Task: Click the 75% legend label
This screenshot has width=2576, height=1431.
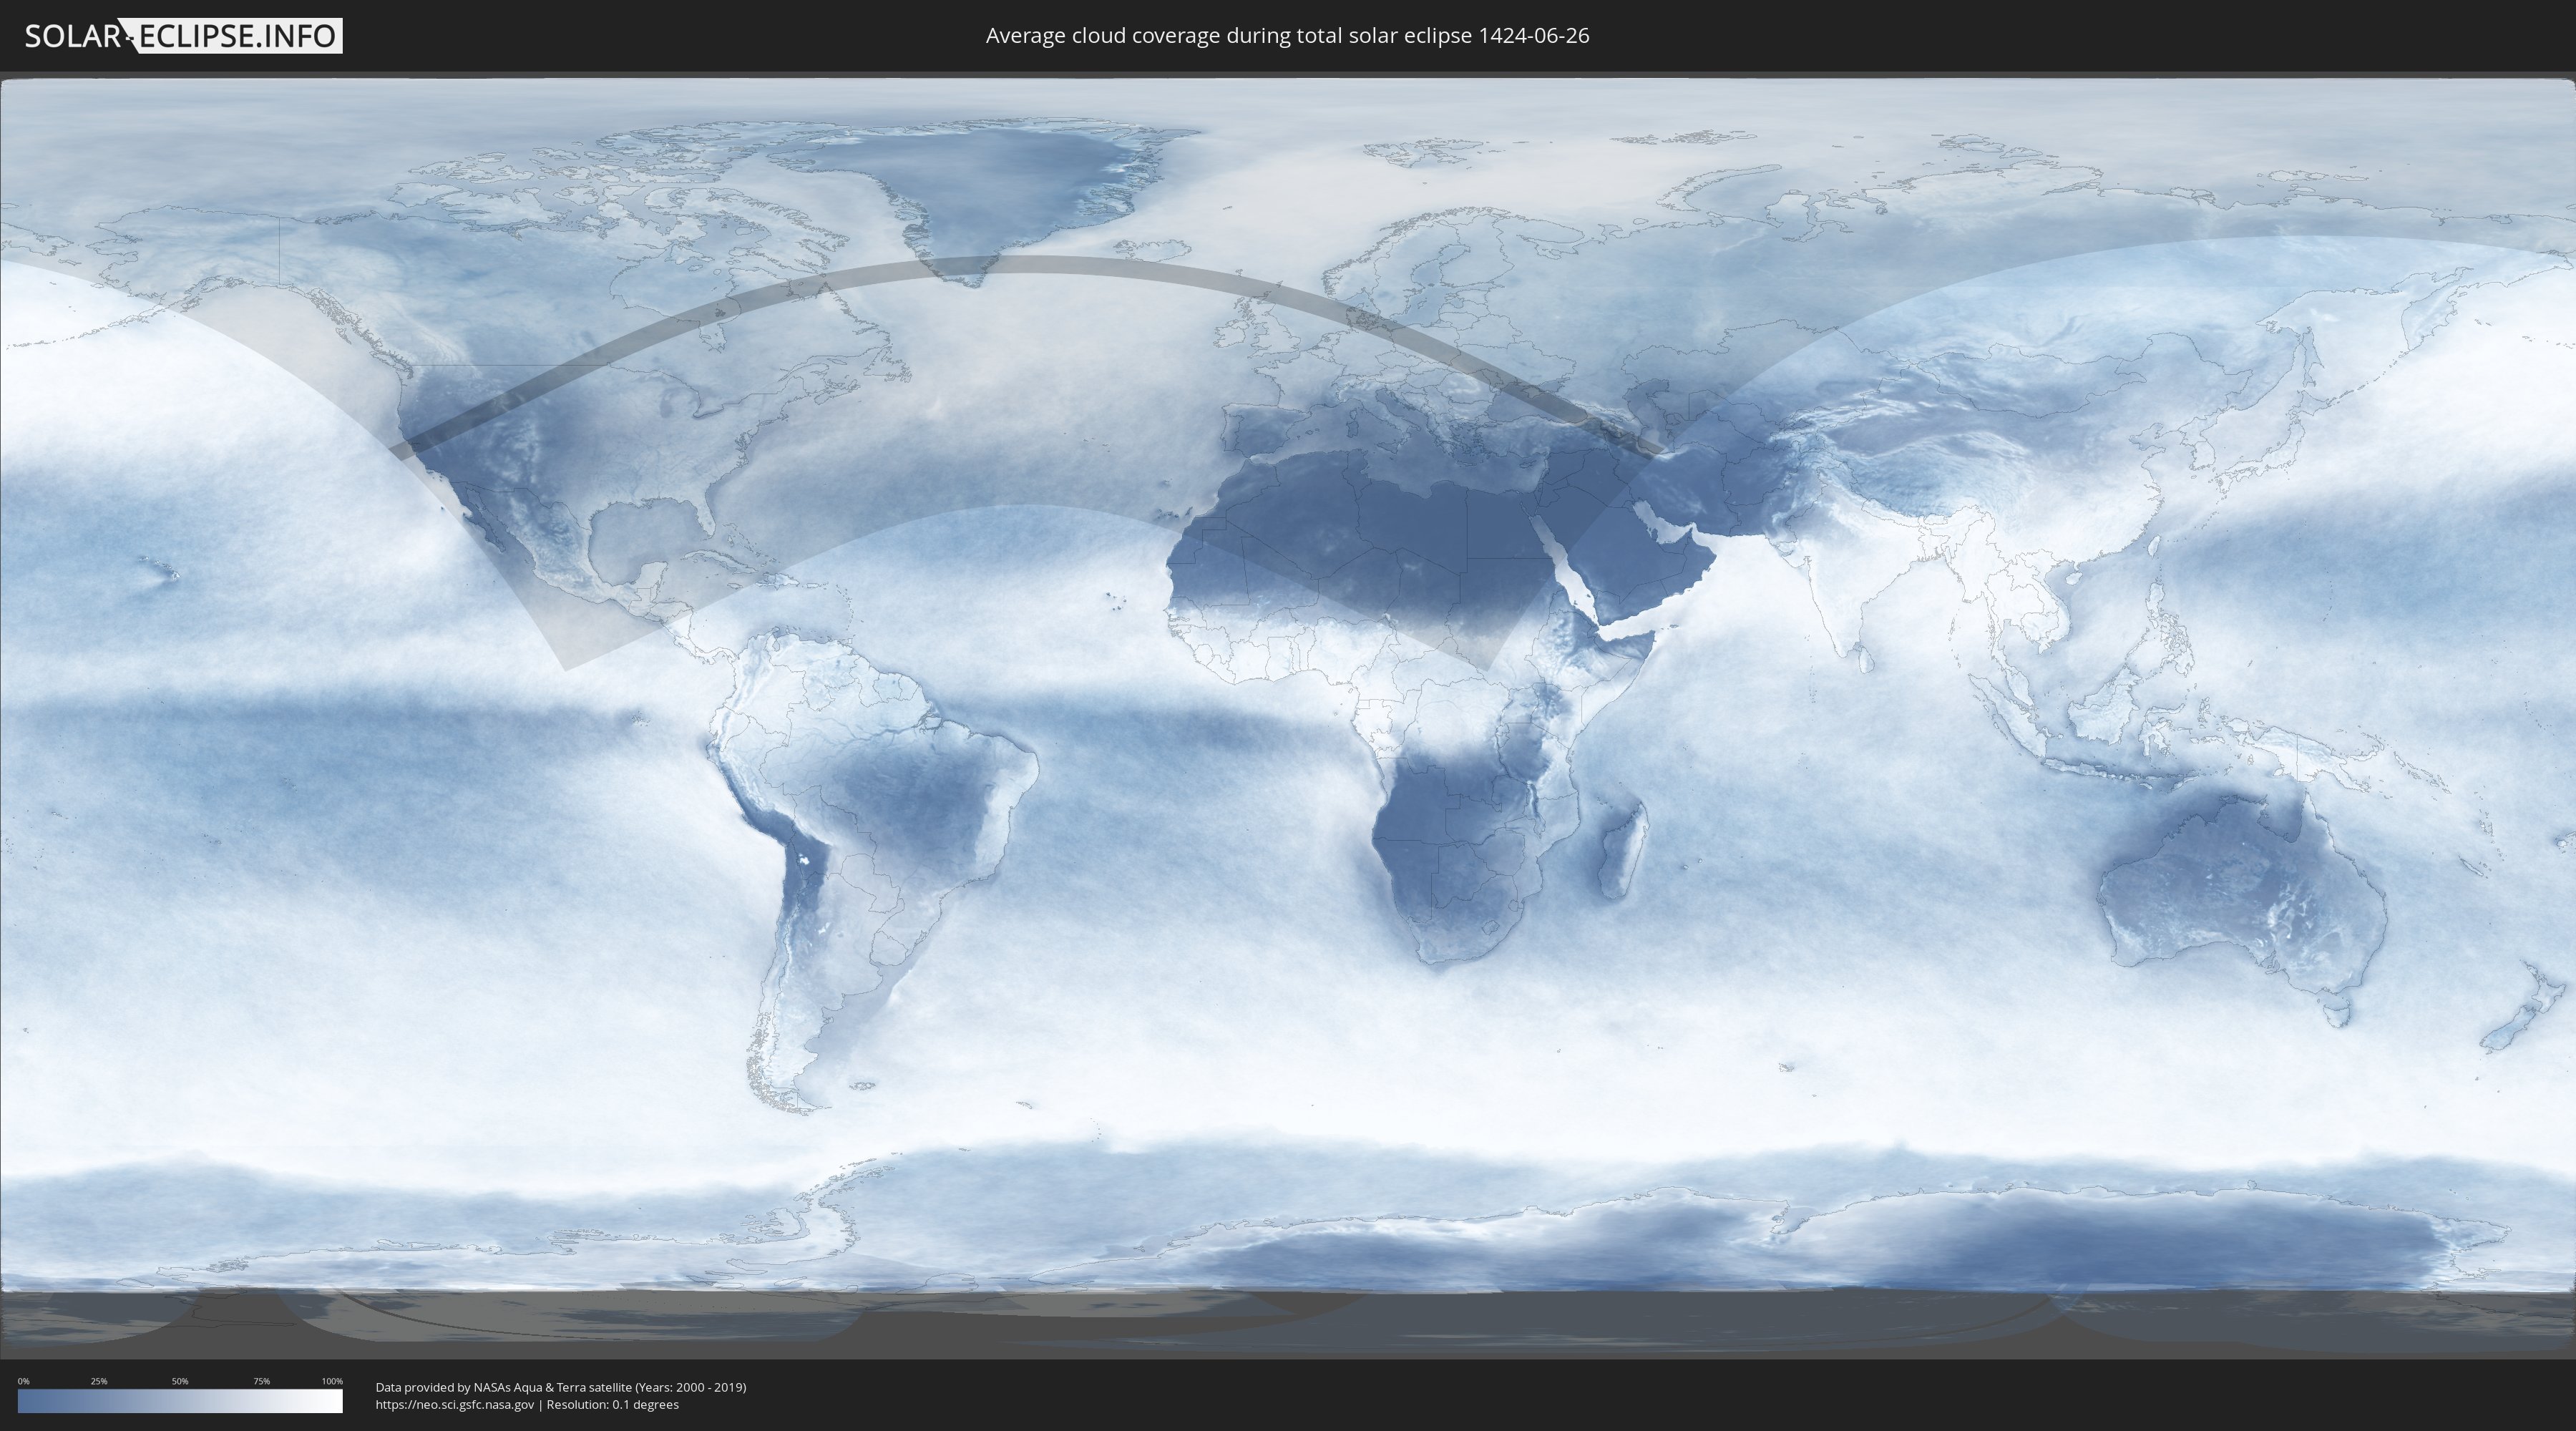Action: pos(261,1381)
